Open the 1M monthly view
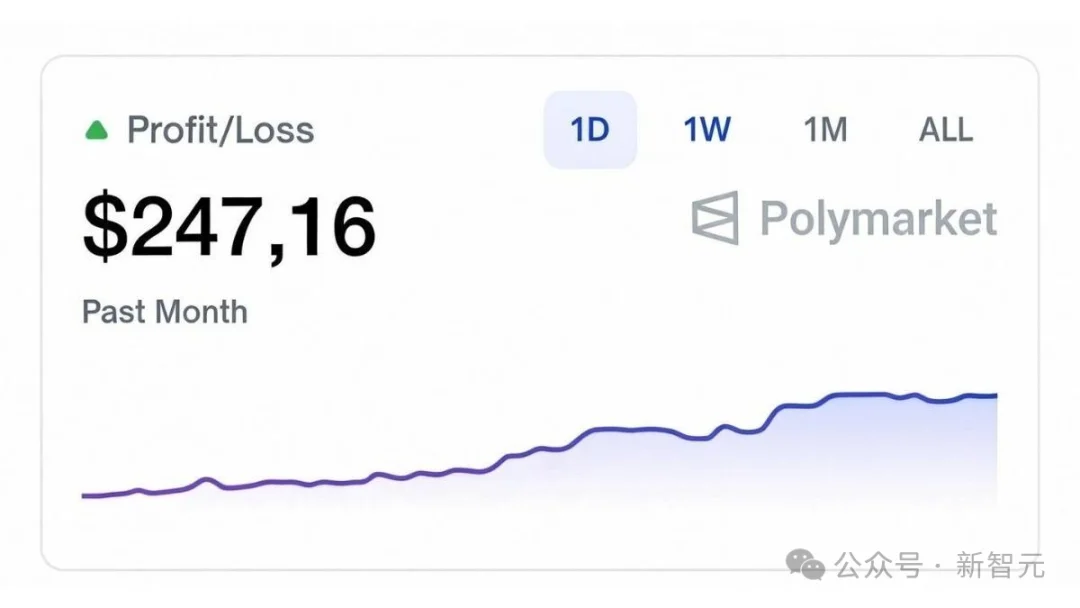 tap(825, 130)
